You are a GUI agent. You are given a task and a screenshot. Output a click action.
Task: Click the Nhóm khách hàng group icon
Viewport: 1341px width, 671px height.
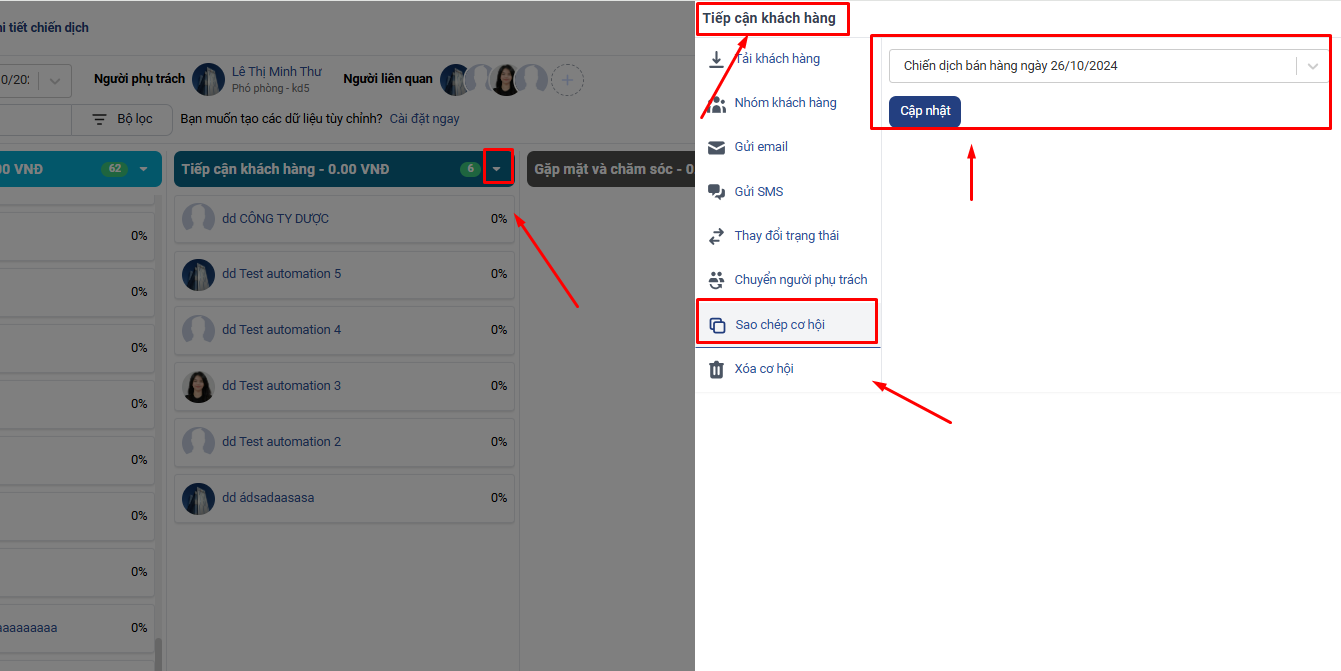click(716, 103)
